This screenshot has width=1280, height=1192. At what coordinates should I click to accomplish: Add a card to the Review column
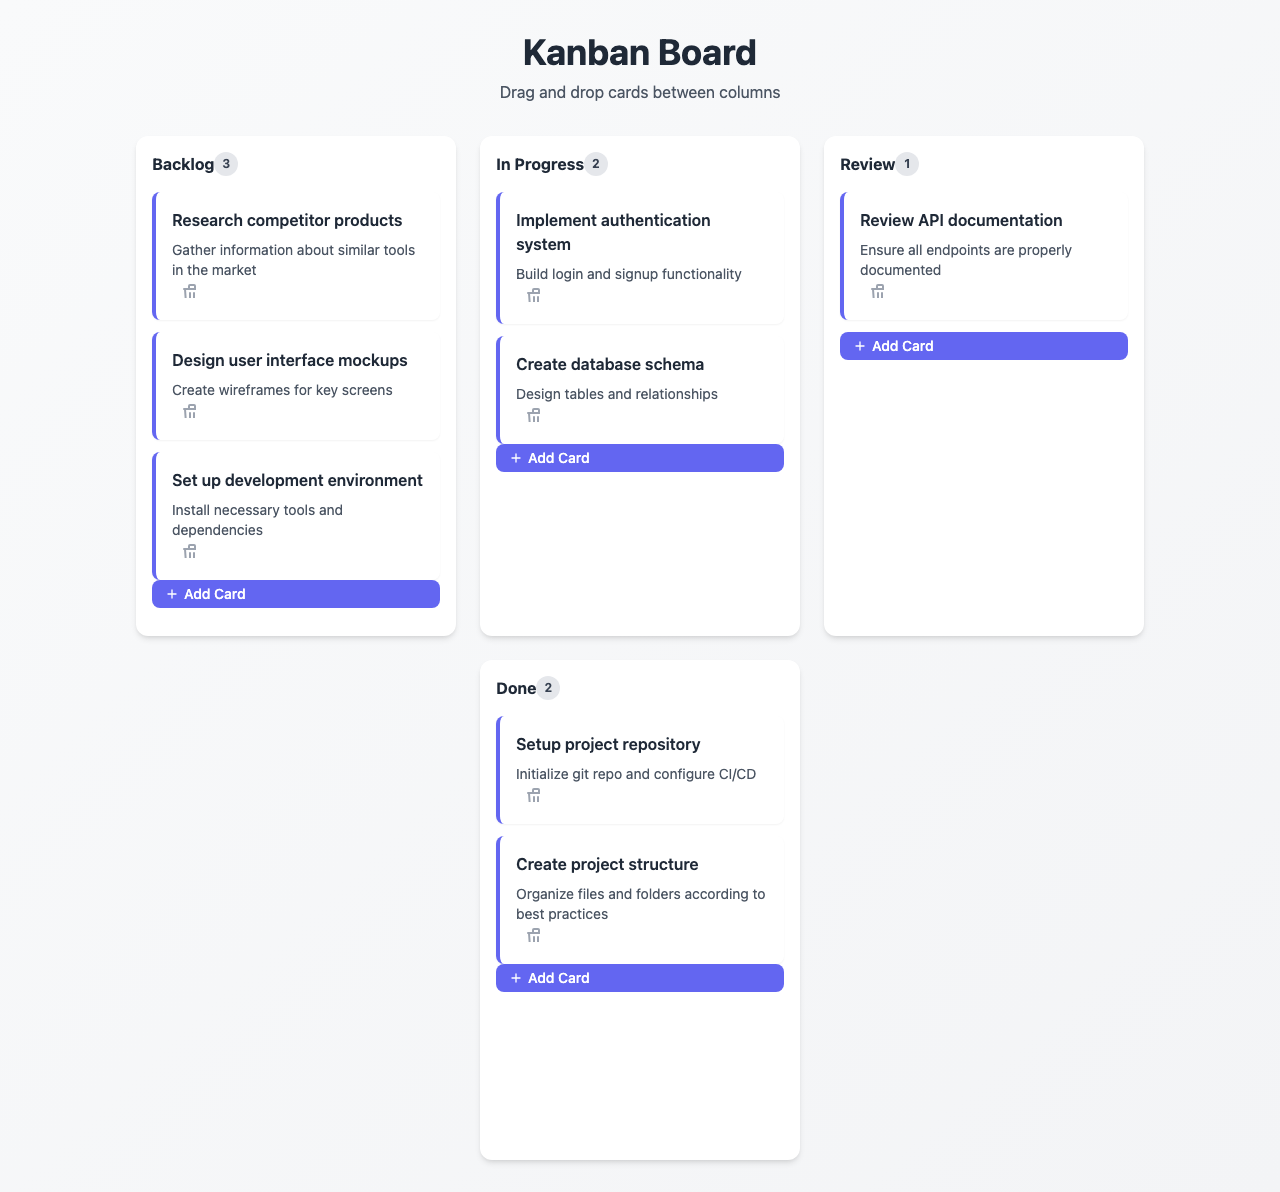[984, 346]
